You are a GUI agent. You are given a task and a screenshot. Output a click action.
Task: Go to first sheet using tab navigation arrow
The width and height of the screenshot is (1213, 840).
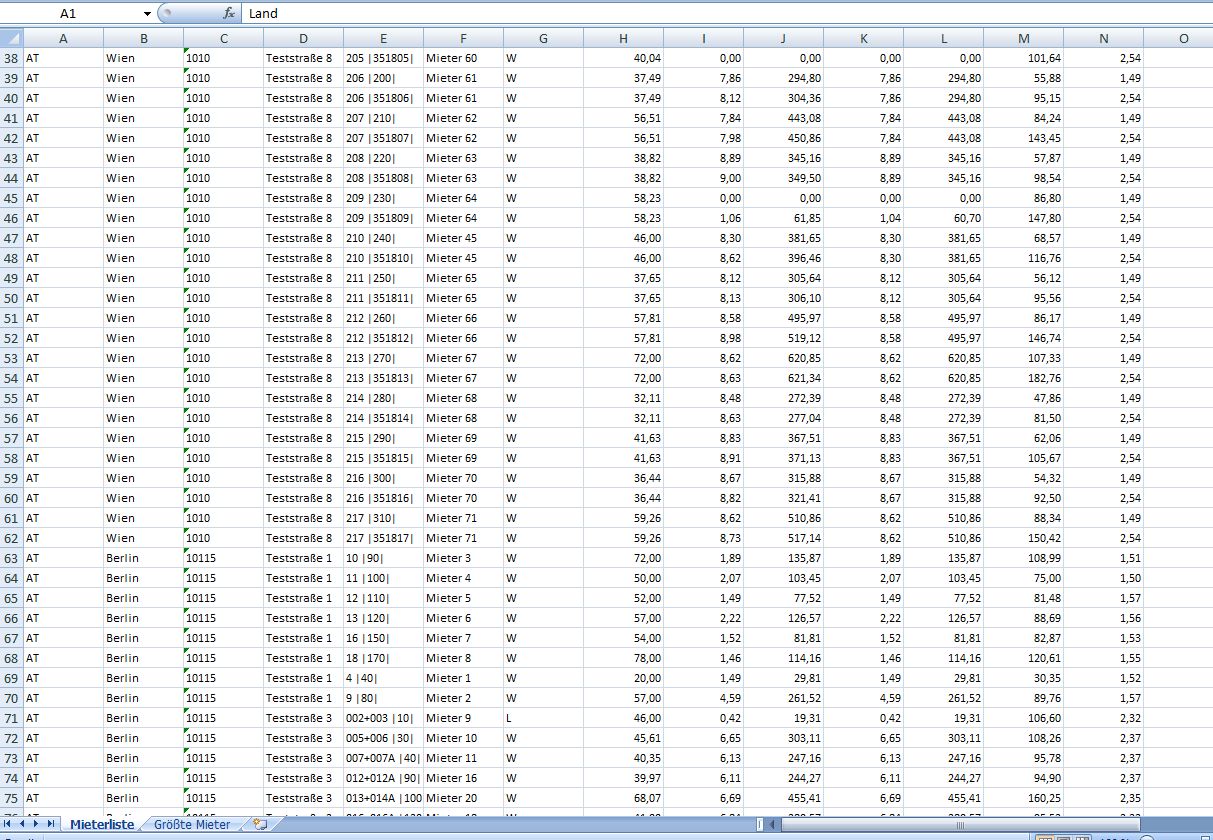click(x=9, y=825)
